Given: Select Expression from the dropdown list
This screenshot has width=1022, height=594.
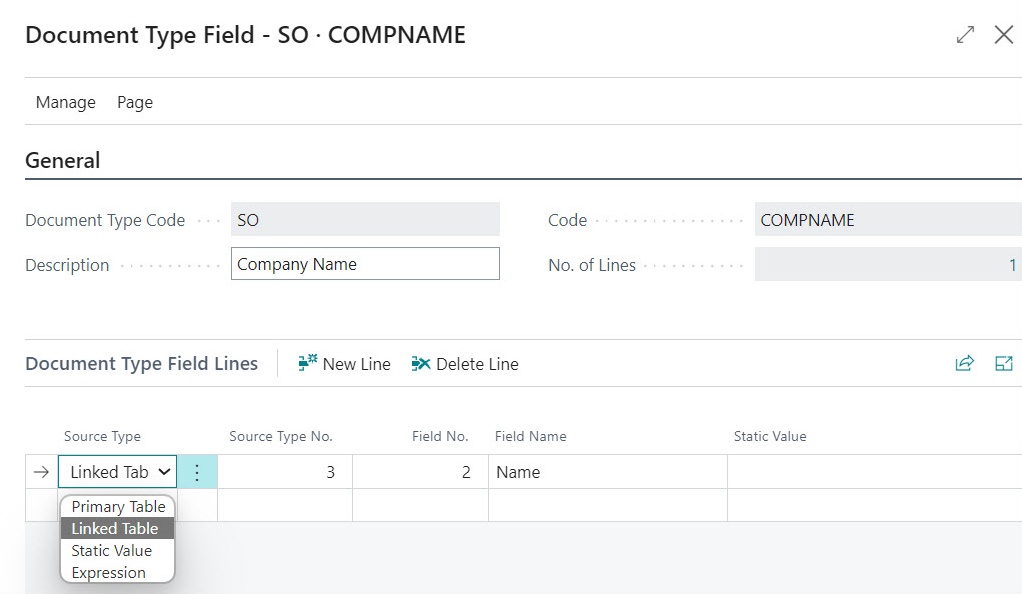Looking at the screenshot, I should 109,573.
